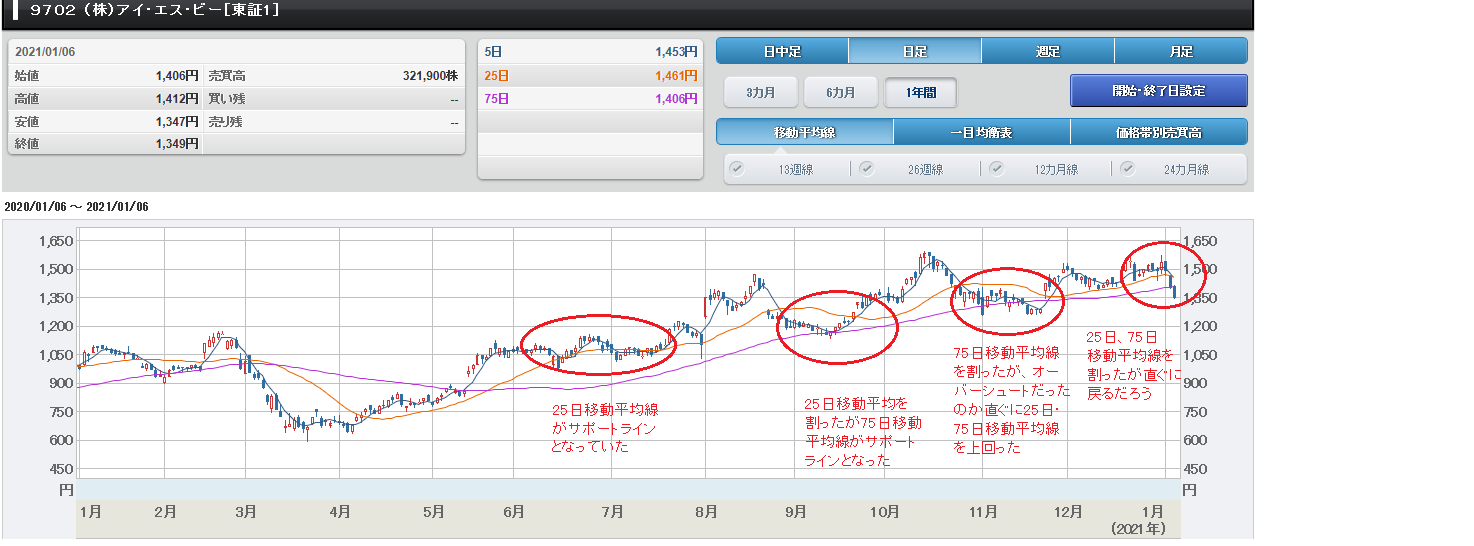Click the 4月 marker on timeline axis

340,512
